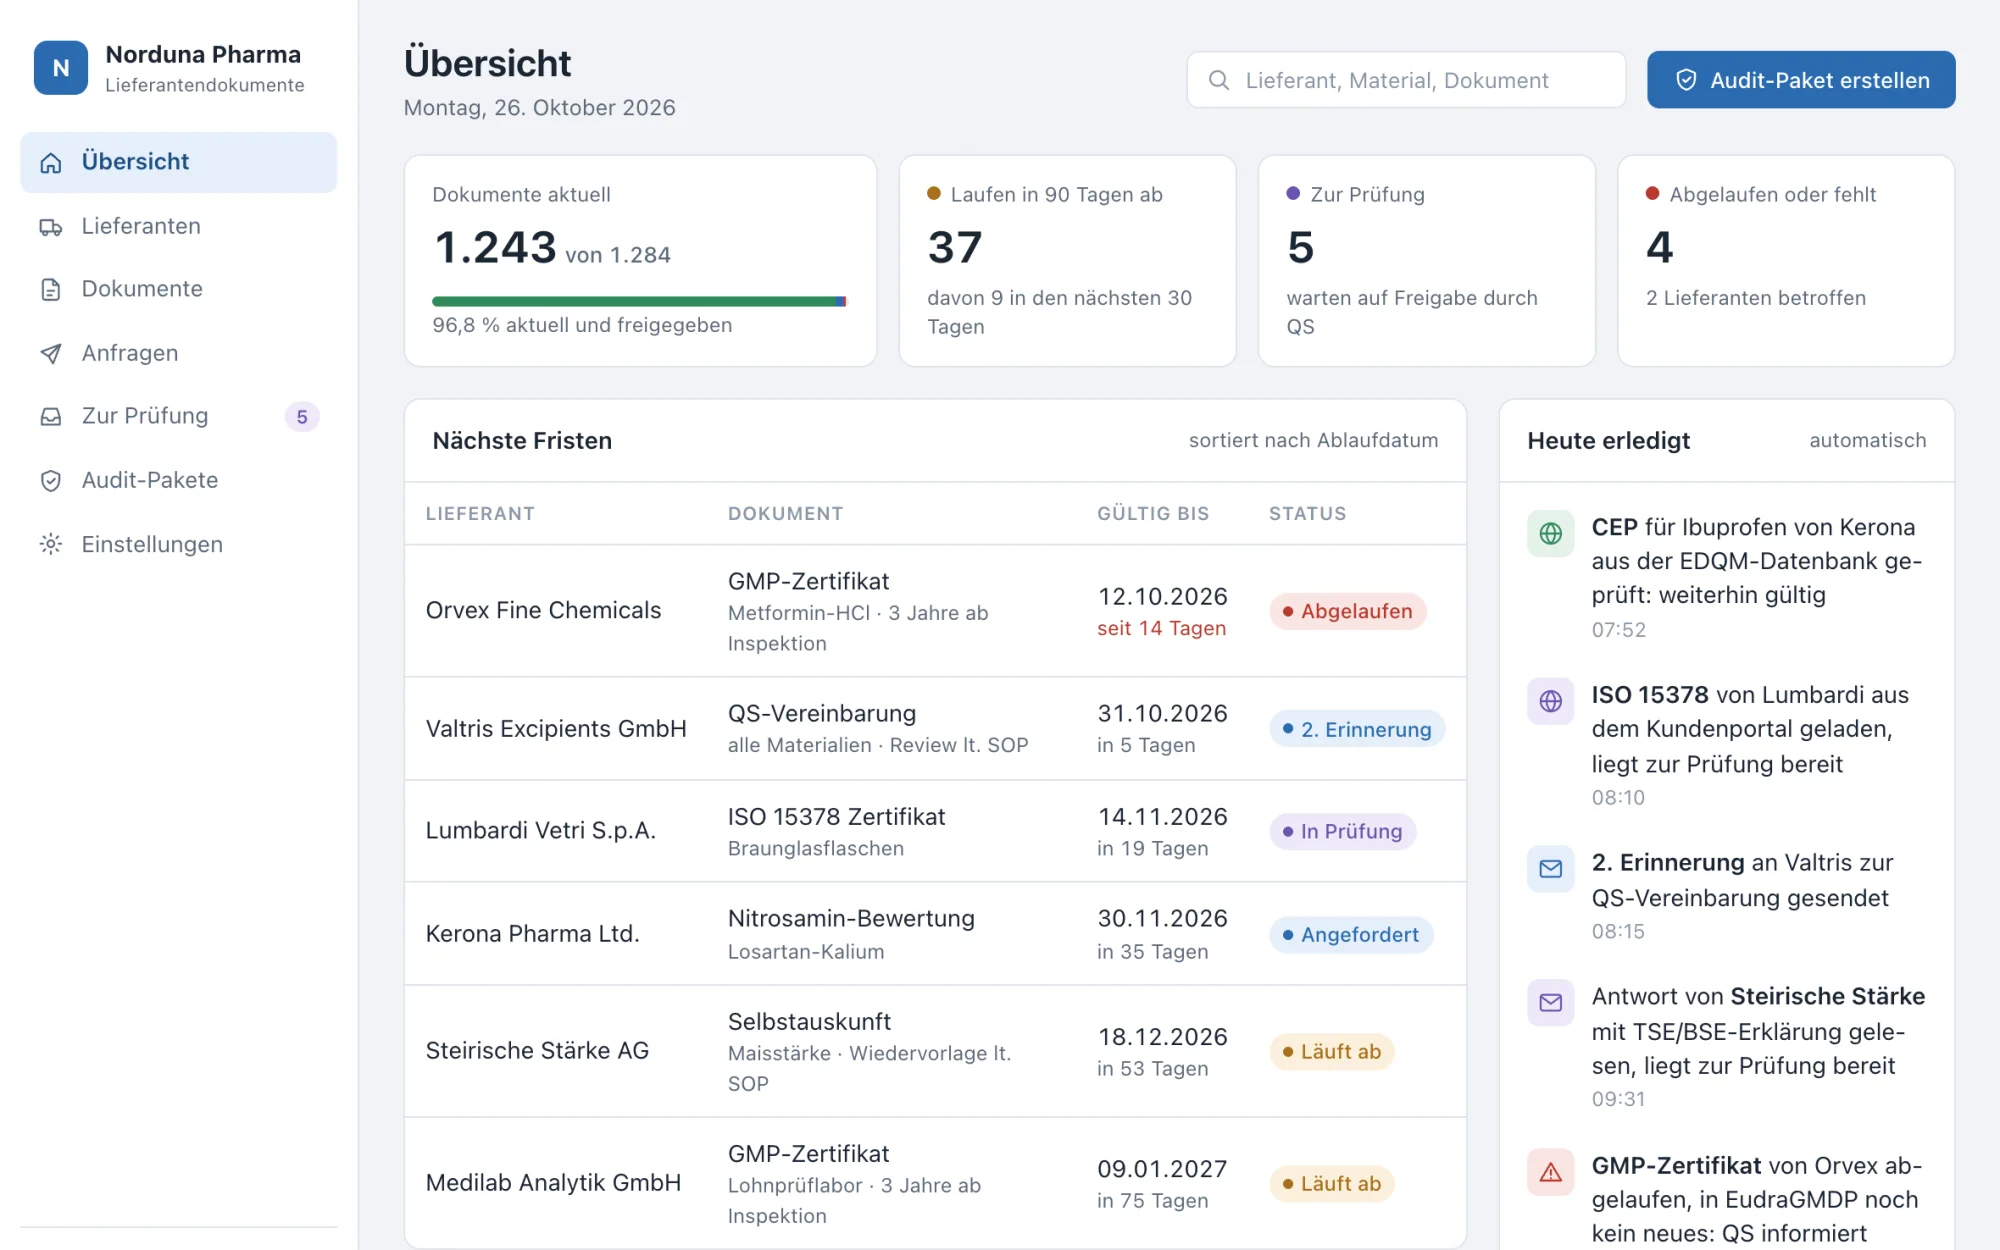Focus the Lieferant, Material, Dokument search field
The height and width of the screenshot is (1250, 2000).
tap(1406, 80)
